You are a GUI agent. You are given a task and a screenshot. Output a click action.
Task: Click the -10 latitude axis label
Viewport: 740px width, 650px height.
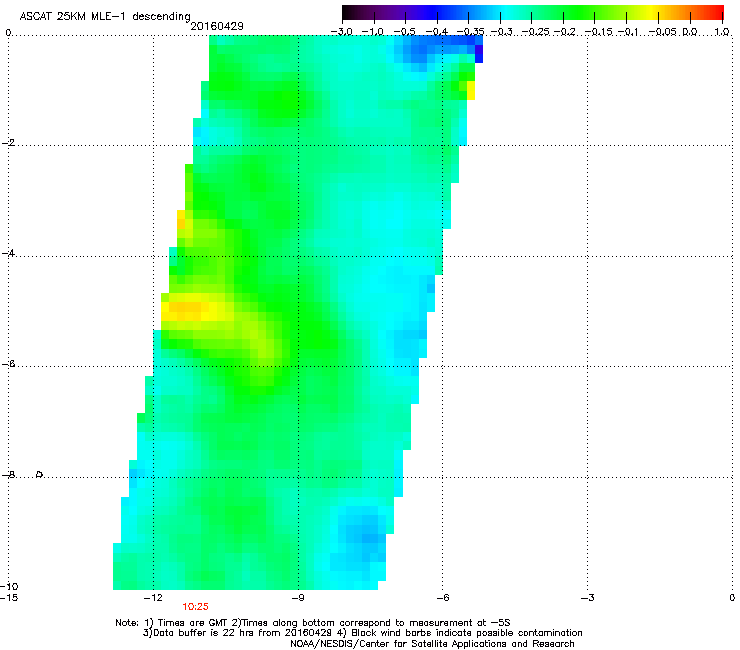pyautogui.click(x=9, y=586)
